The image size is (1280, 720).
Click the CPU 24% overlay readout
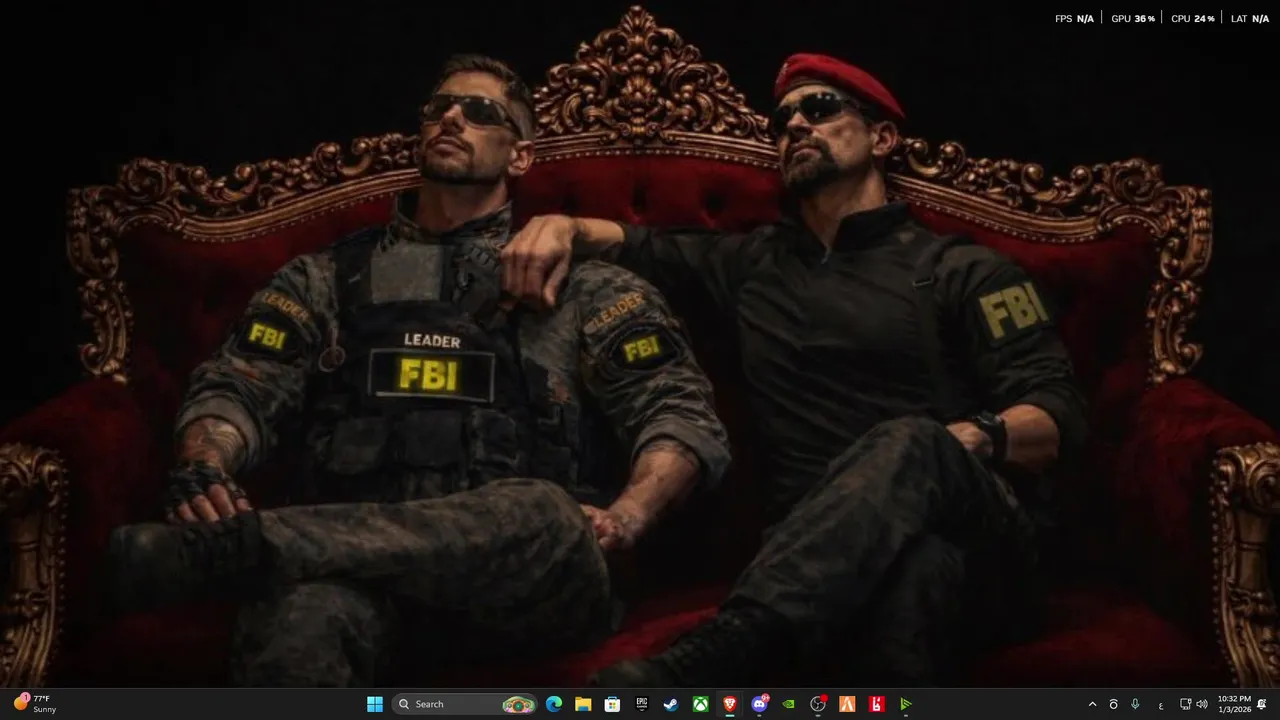(1193, 19)
